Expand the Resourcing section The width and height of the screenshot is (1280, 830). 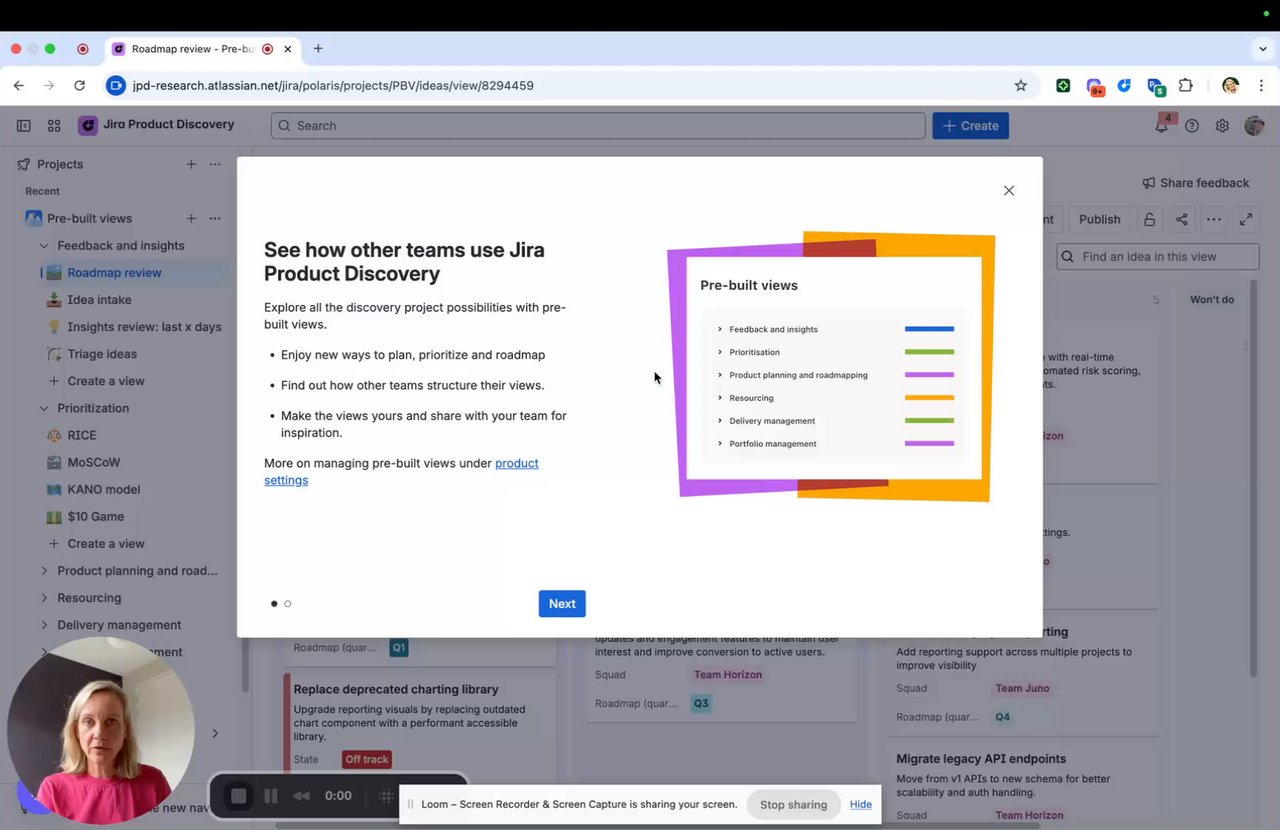pyautogui.click(x=44, y=598)
